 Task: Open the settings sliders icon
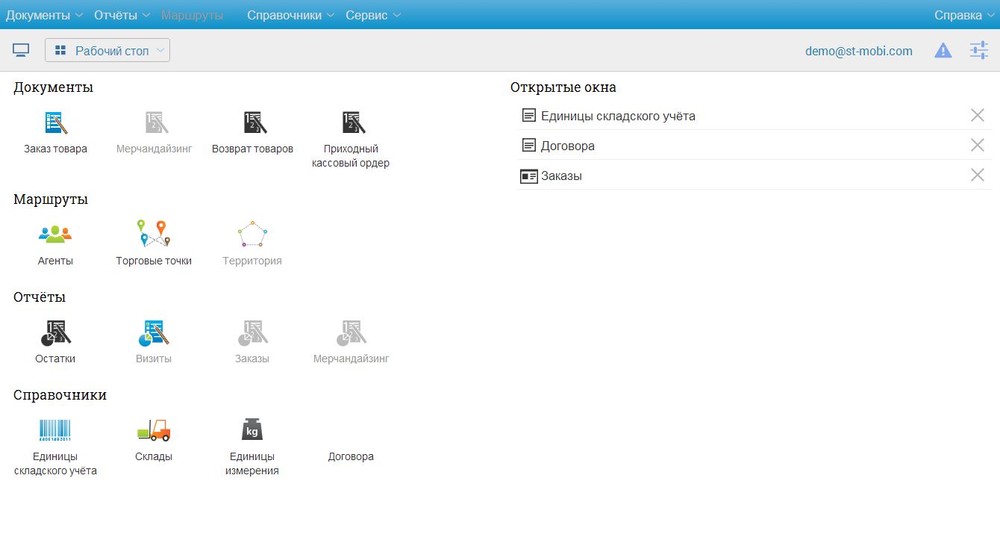[x=979, y=50]
